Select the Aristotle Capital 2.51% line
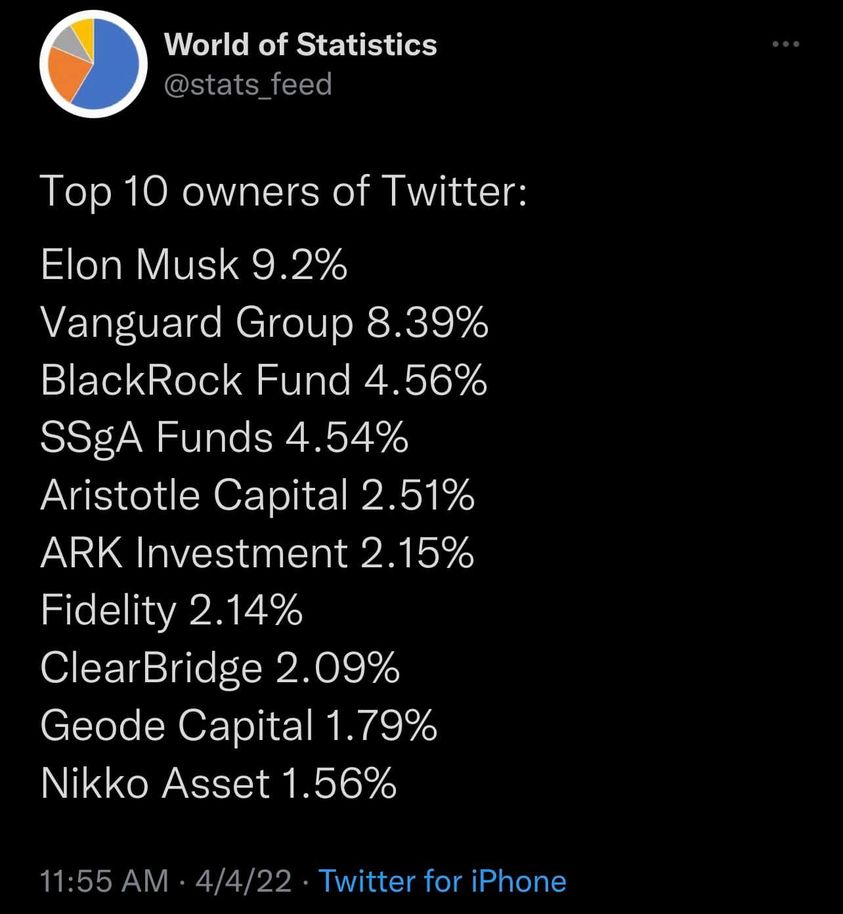Image resolution: width=843 pixels, height=914 pixels. 257,495
